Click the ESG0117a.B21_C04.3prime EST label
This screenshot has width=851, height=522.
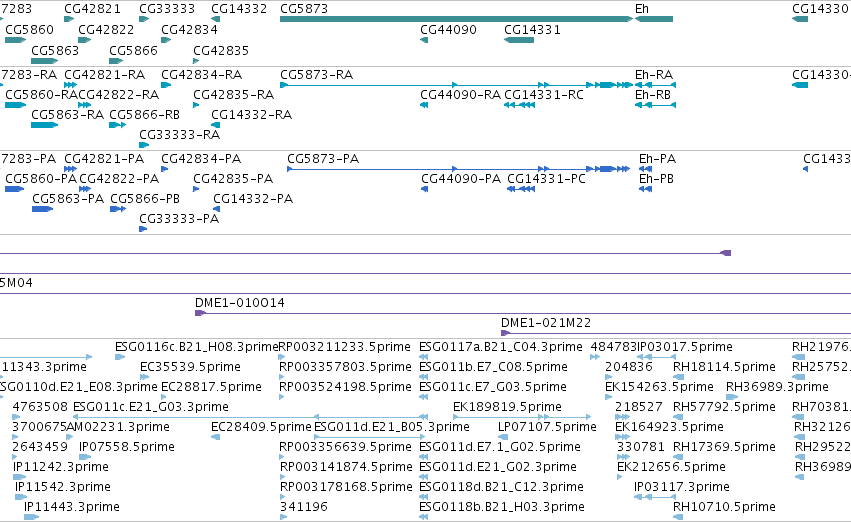coord(501,347)
